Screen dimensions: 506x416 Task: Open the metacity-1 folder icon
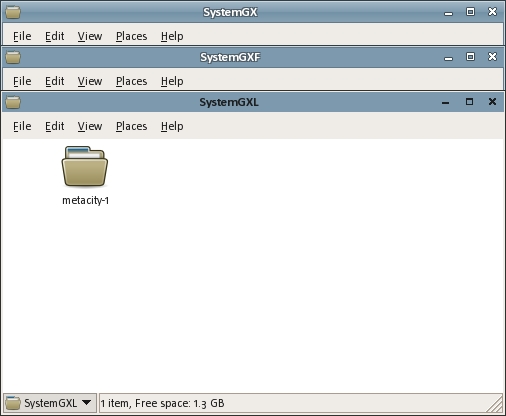[x=85, y=166]
